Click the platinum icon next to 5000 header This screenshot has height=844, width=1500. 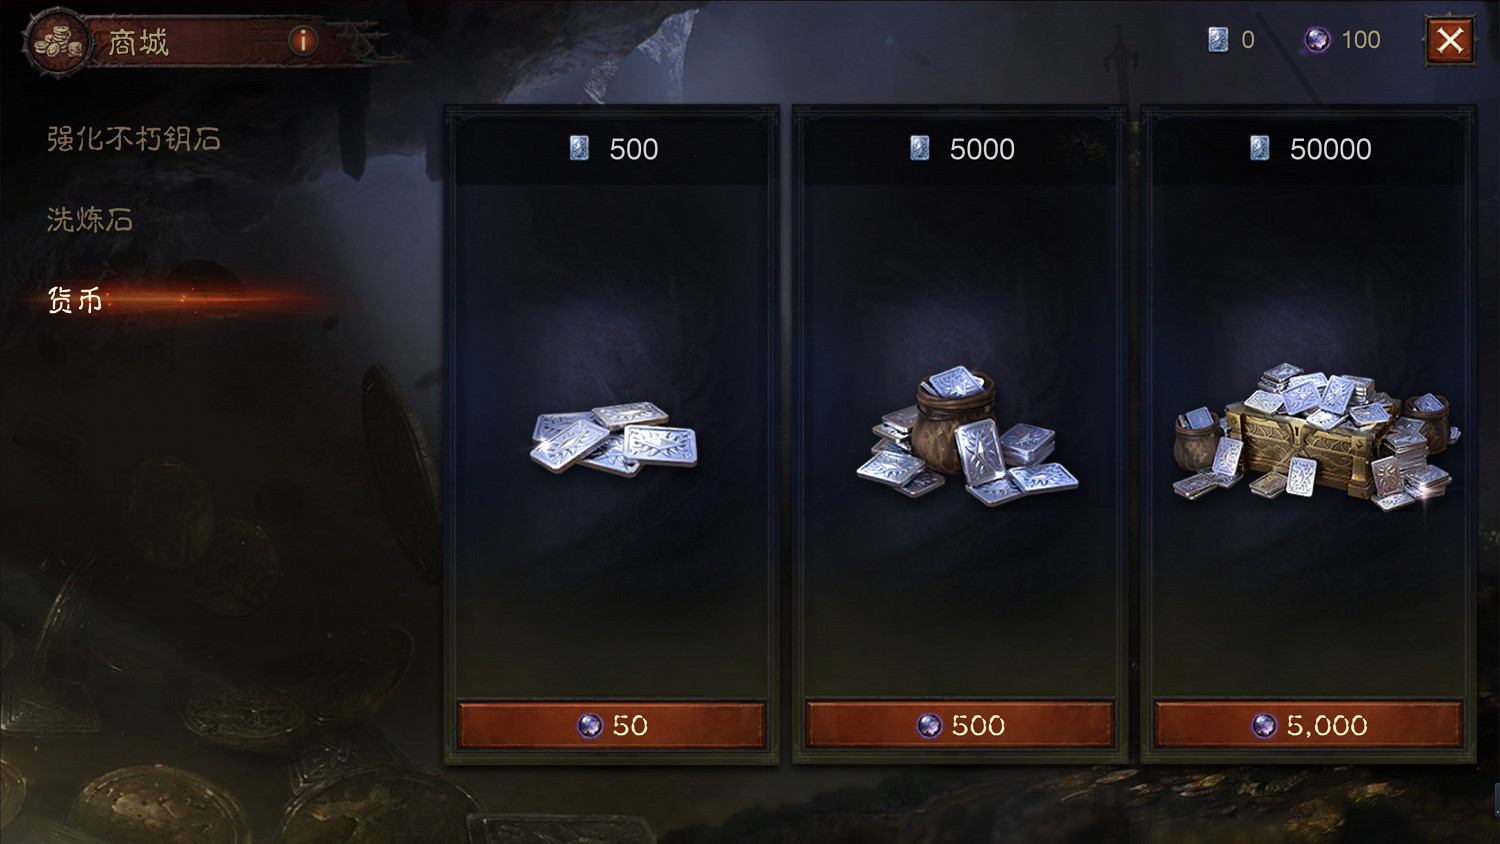tap(919, 149)
